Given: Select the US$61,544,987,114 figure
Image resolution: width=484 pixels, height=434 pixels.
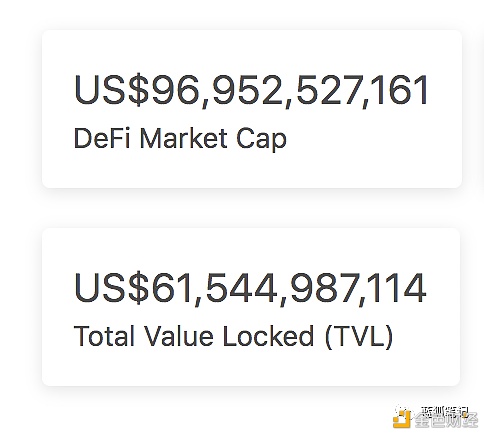Looking at the screenshot, I should point(250,288).
